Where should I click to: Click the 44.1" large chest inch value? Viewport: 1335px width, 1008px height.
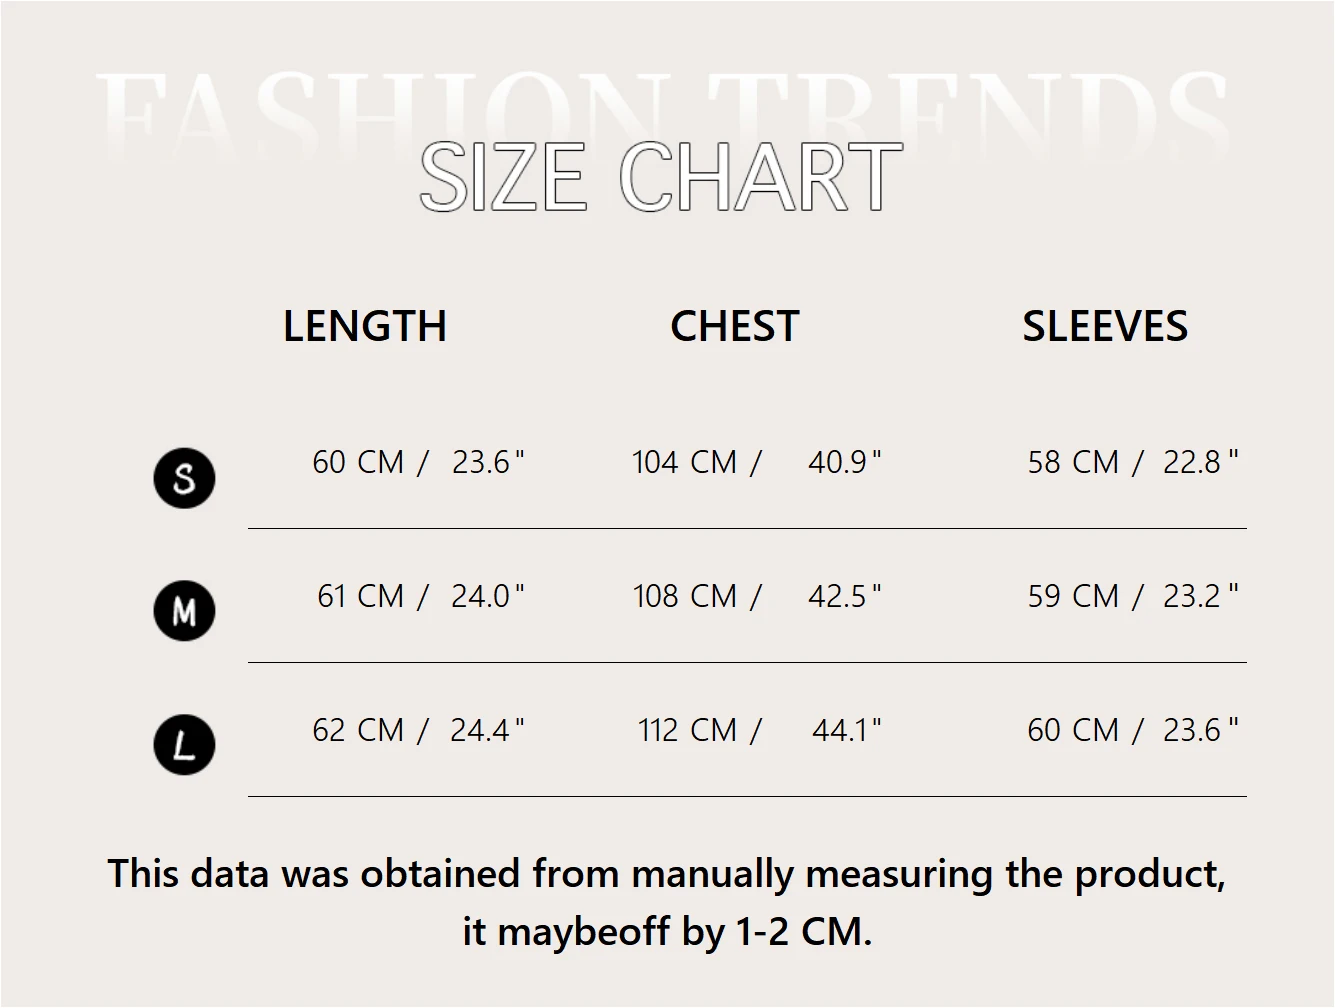coord(846,730)
